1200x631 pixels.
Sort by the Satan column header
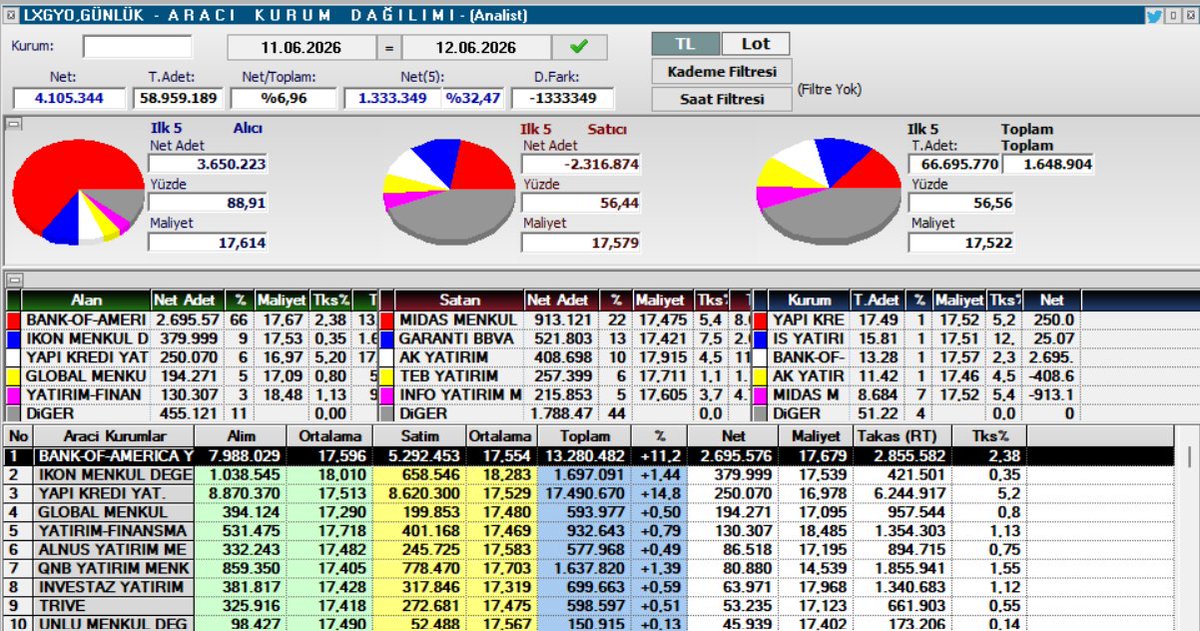point(461,300)
